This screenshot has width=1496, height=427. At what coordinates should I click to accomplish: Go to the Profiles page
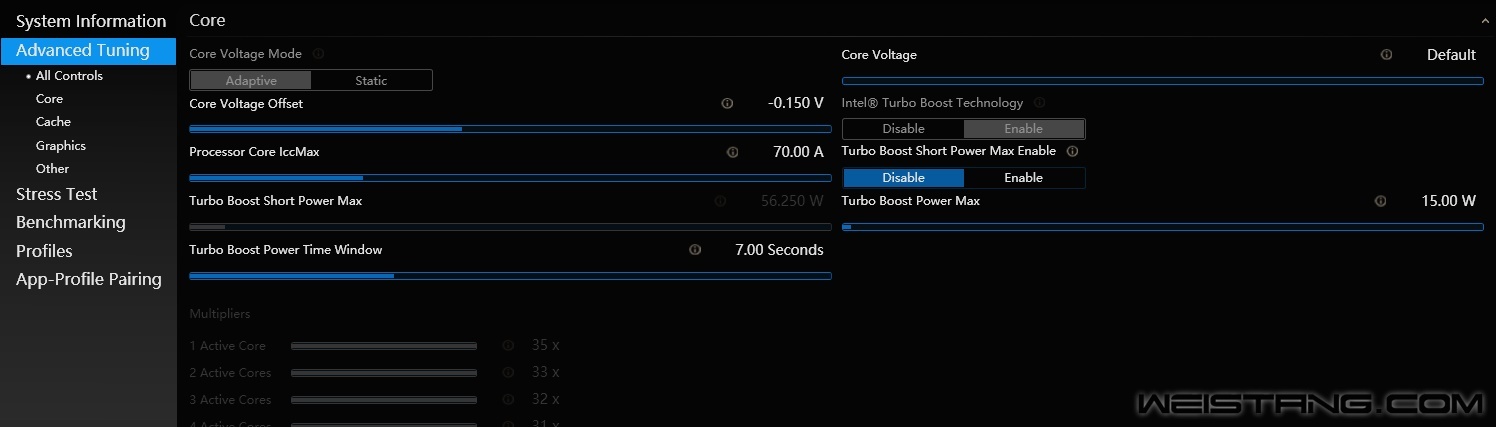[x=44, y=251]
